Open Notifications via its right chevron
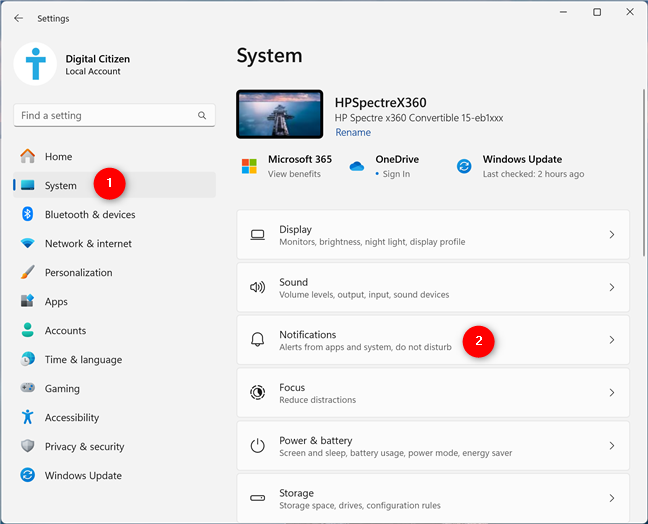The height and width of the screenshot is (524, 648). click(612, 340)
